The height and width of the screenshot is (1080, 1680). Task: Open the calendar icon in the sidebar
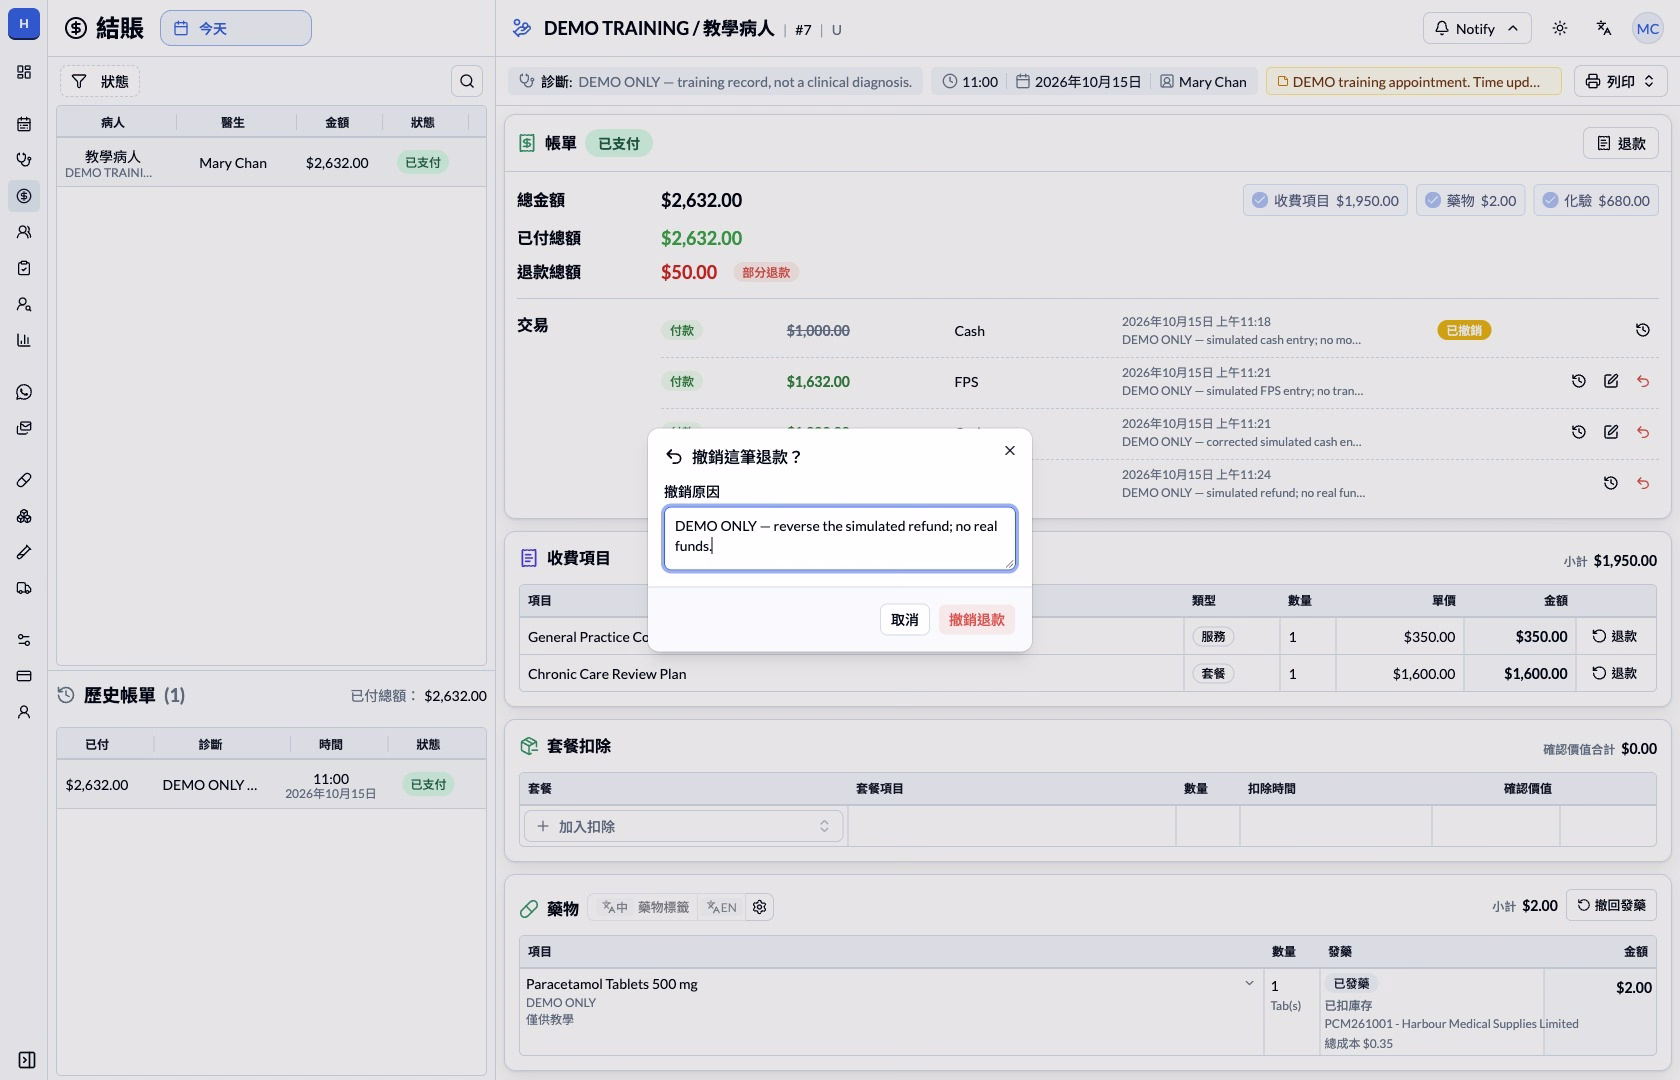click(24, 124)
